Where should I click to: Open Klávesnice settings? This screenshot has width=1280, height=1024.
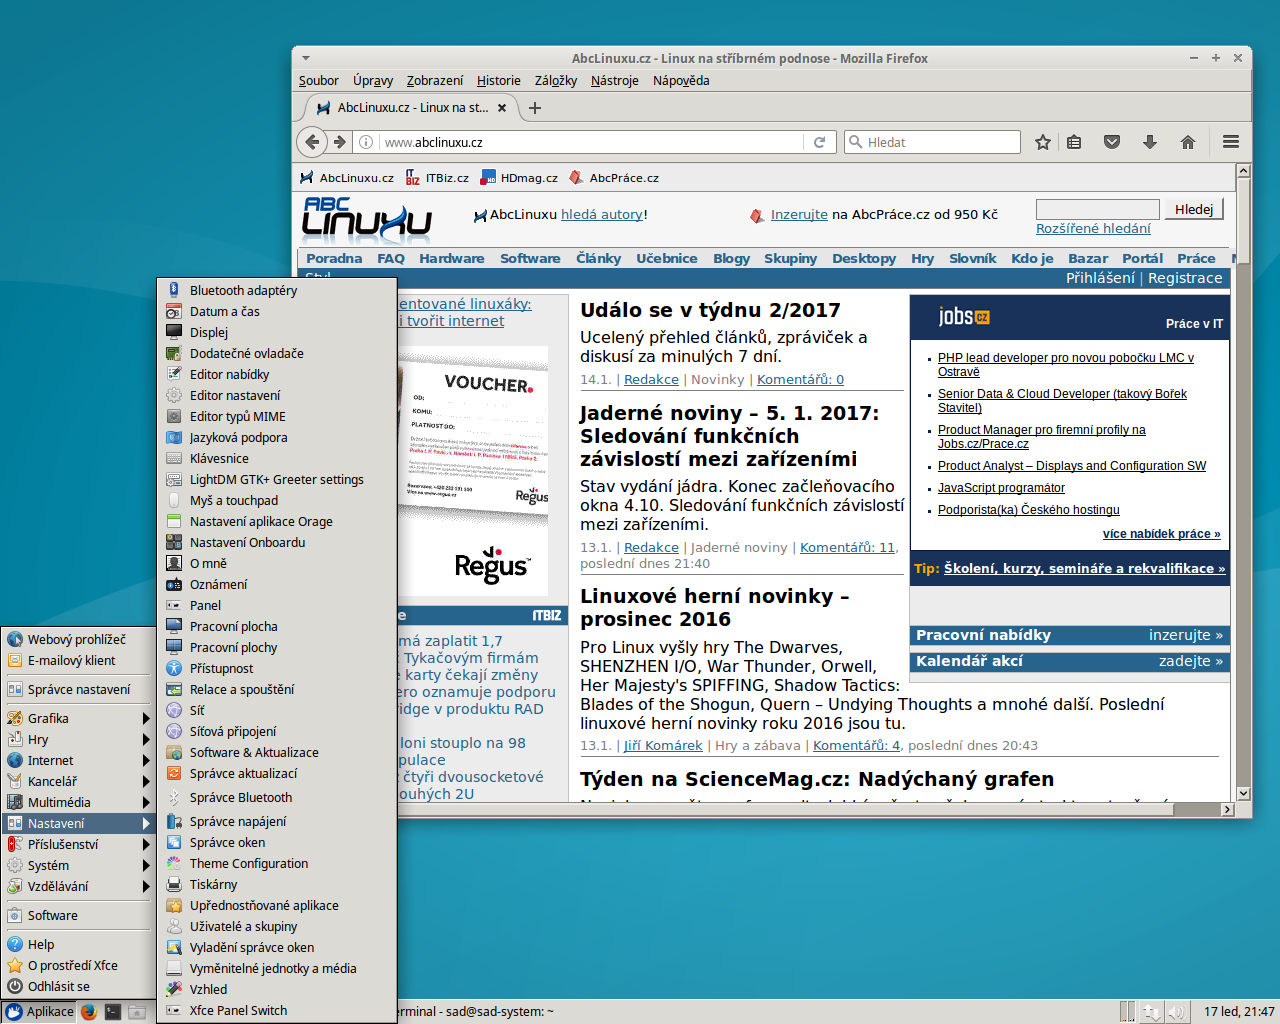pos(277,458)
